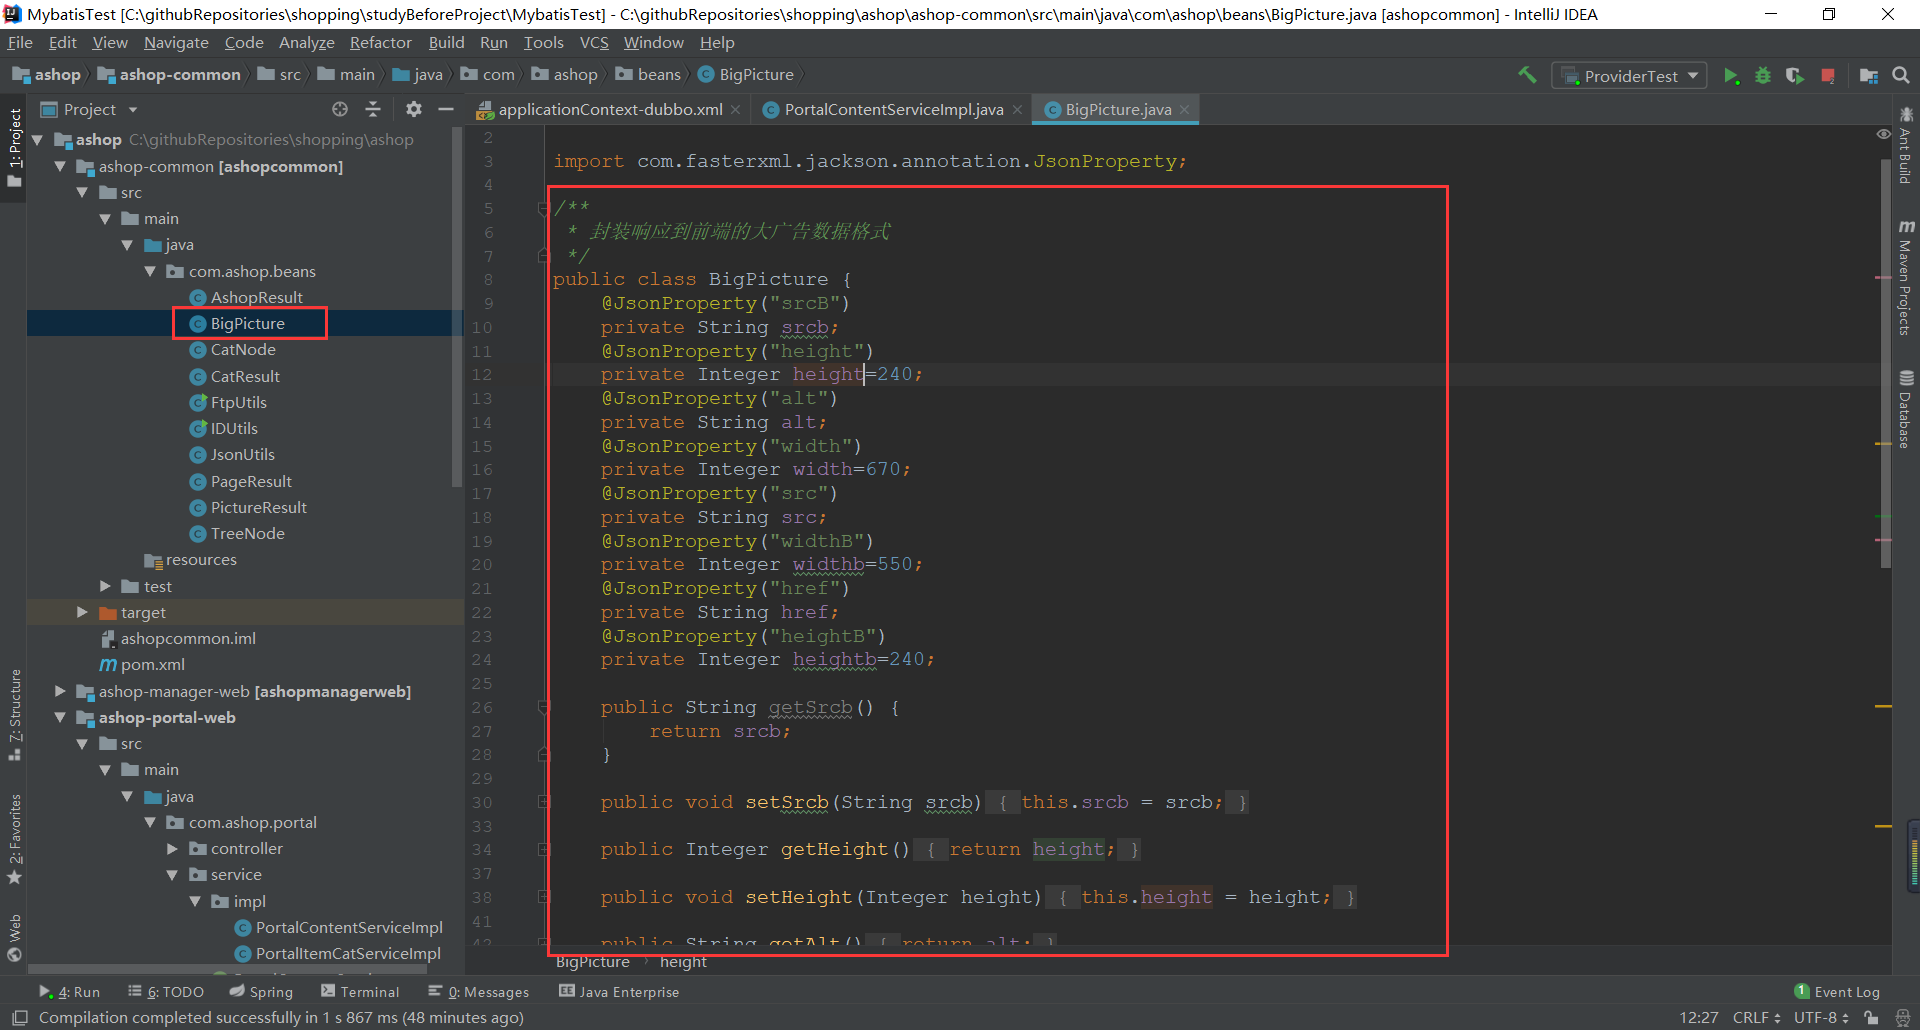Open the Terminal tool window
This screenshot has width=1920, height=1030.
pos(360,991)
